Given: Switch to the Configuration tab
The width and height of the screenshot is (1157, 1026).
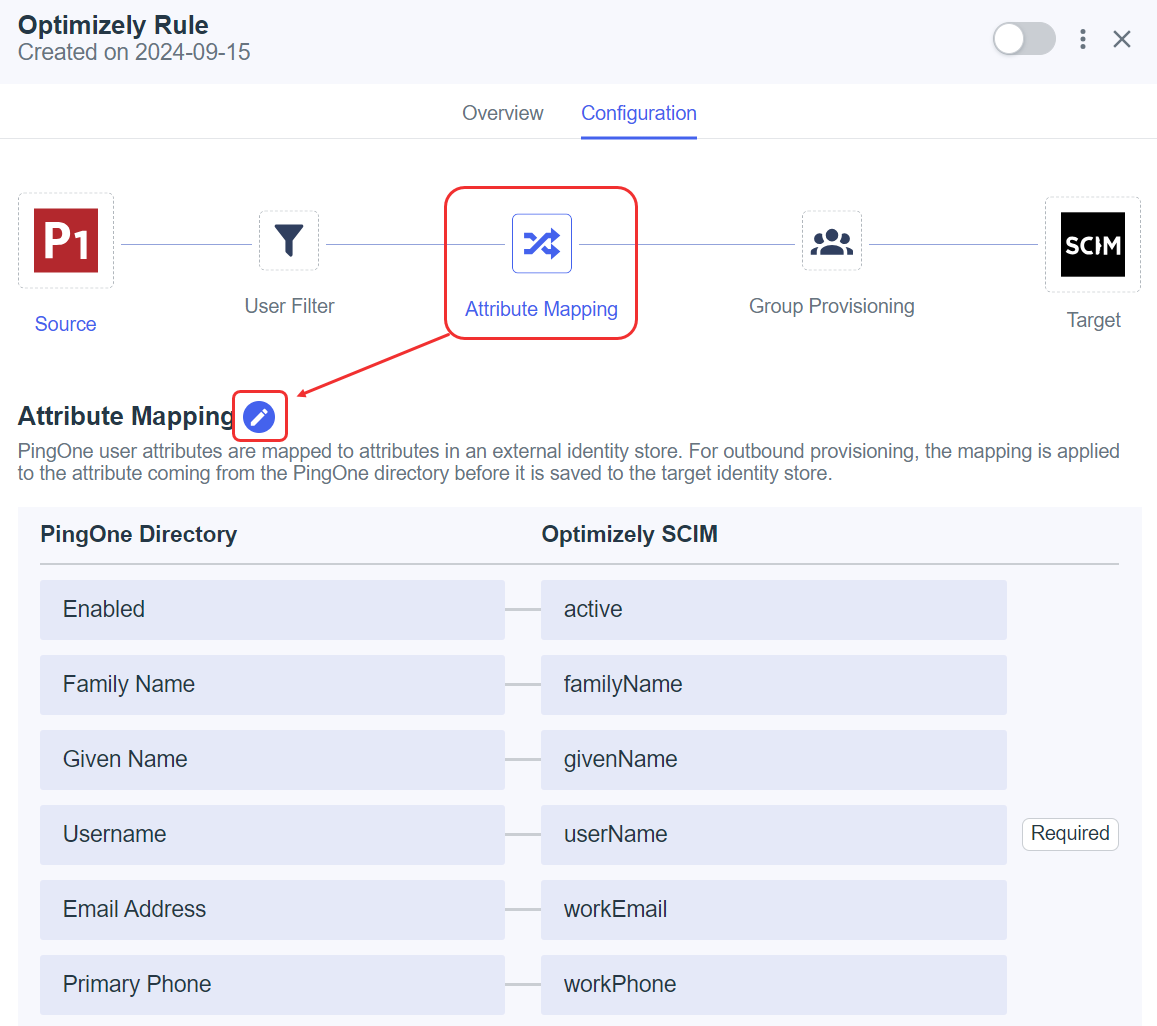Looking at the screenshot, I should coord(639,113).
